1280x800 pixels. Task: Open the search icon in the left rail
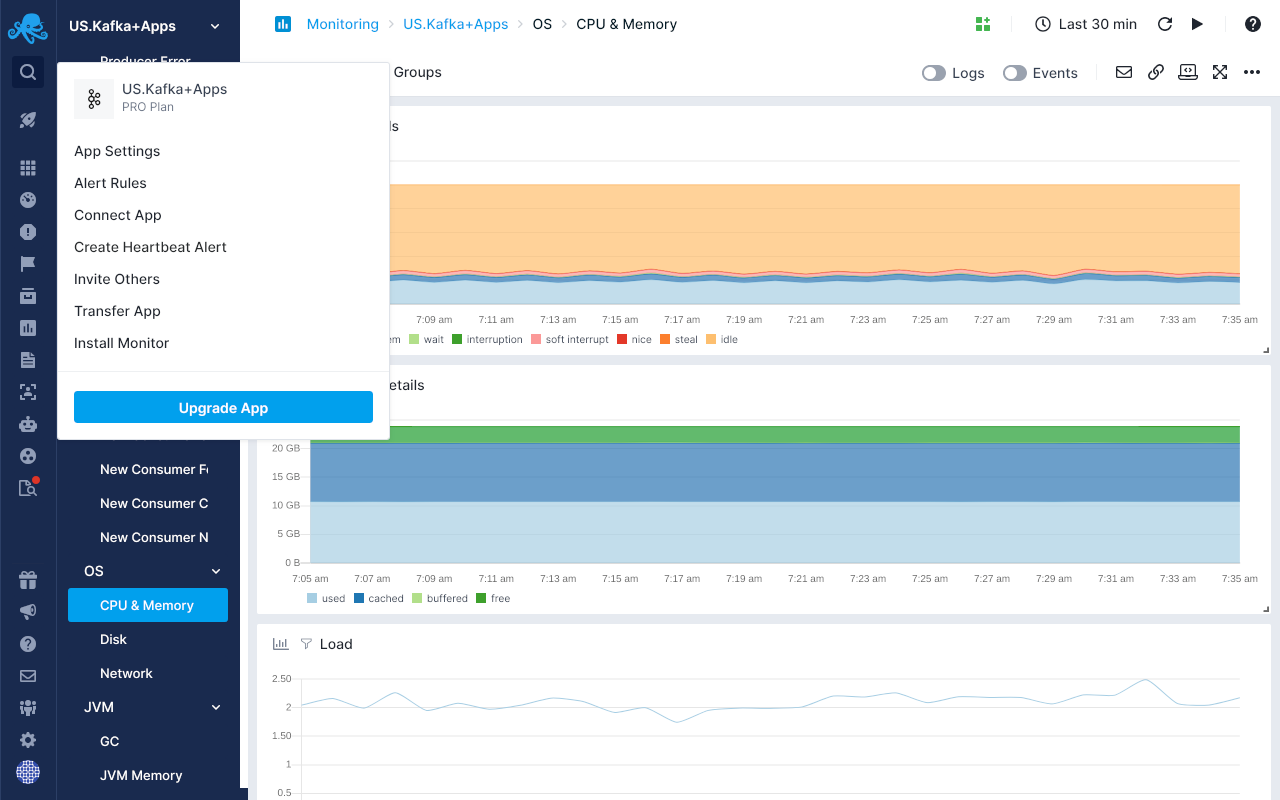[28, 72]
